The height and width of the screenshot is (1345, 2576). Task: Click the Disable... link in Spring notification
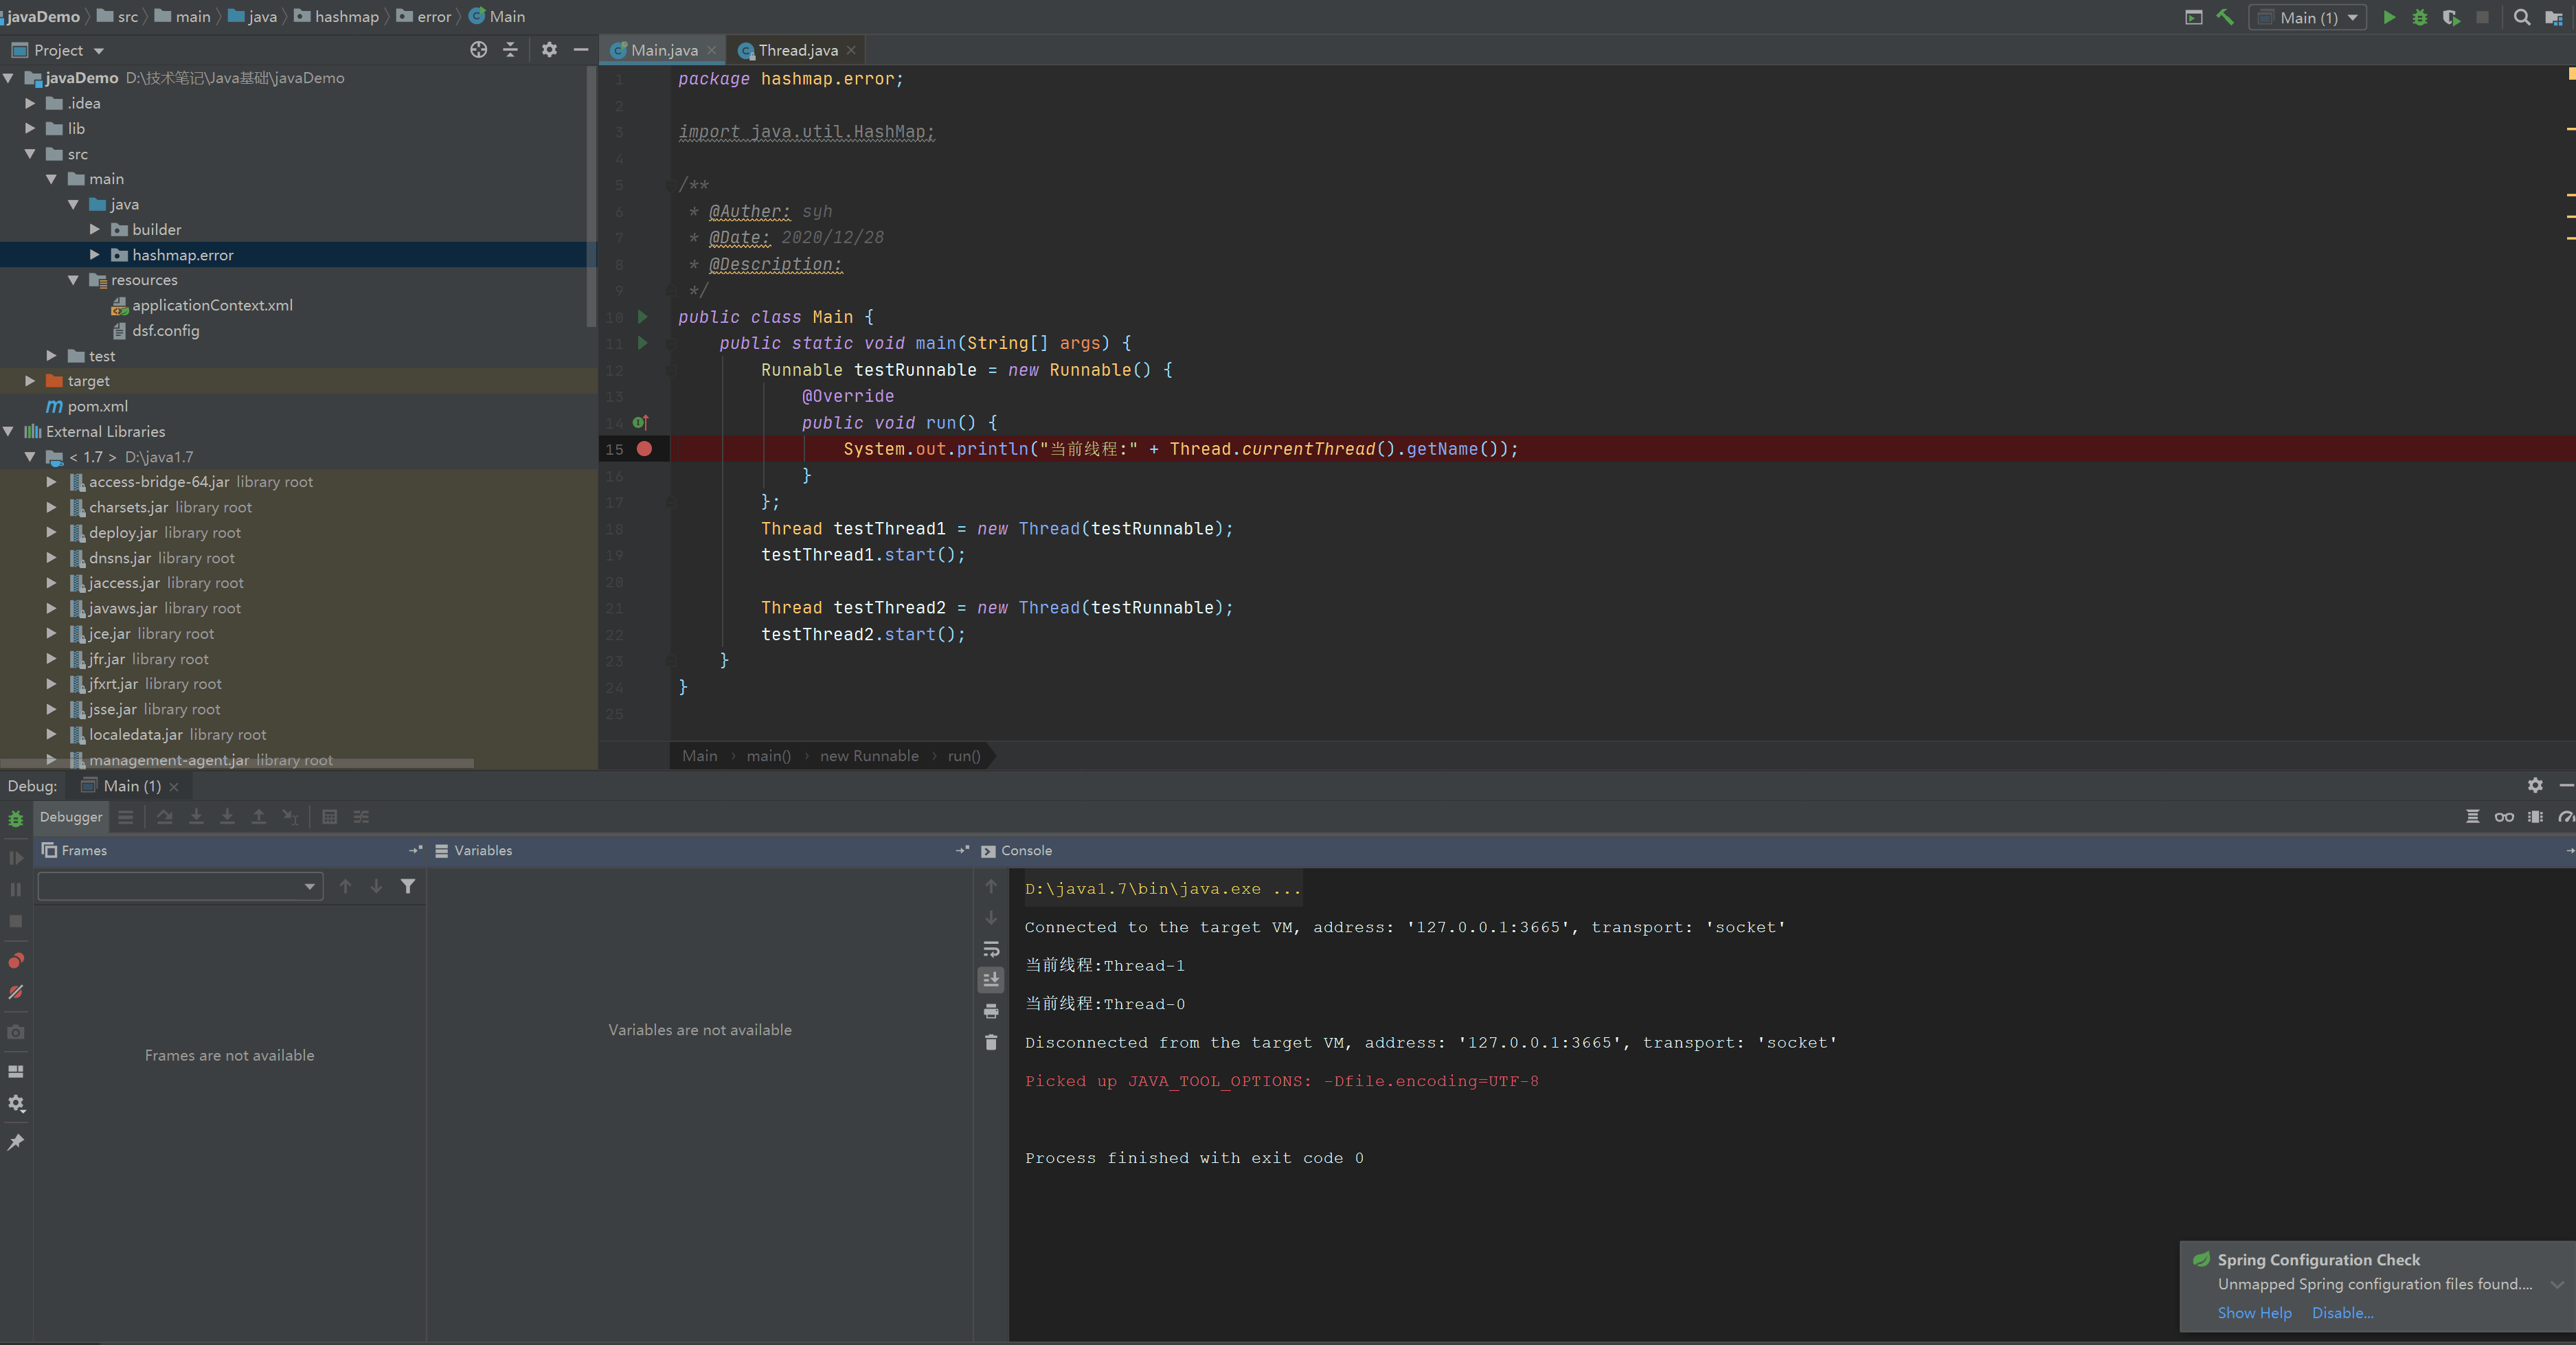[2342, 1313]
